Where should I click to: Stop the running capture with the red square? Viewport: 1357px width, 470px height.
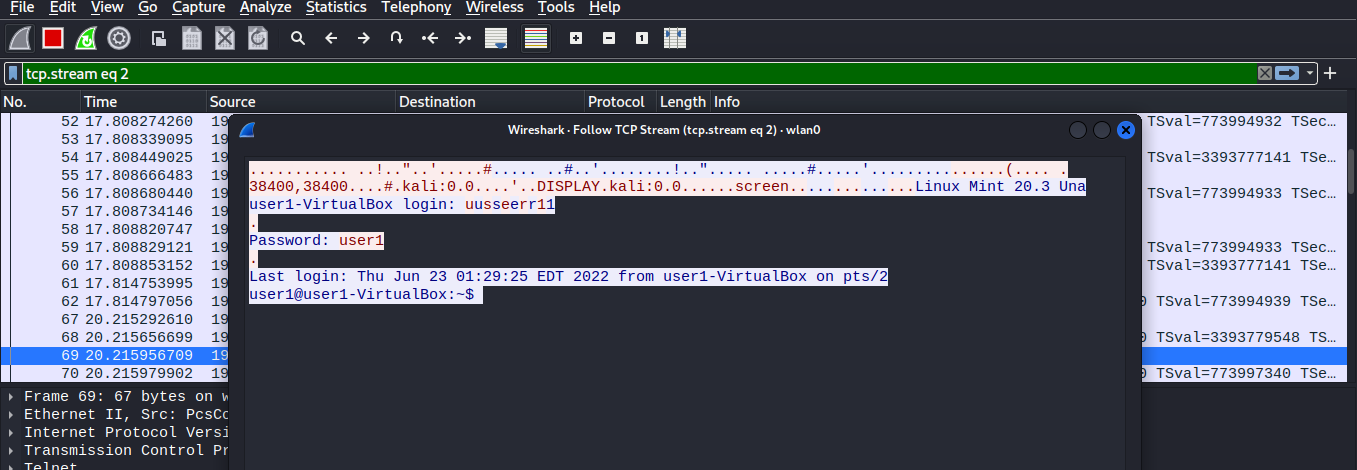point(53,38)
